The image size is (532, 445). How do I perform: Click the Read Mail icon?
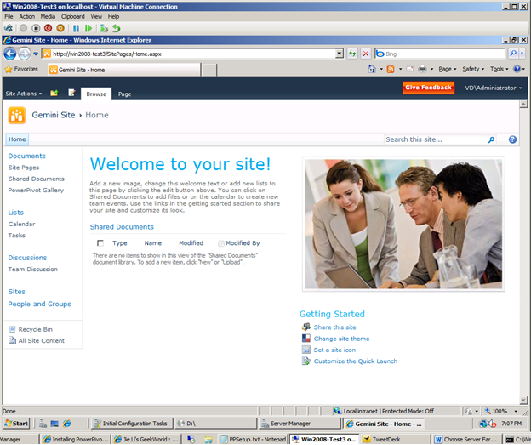click(x=410, y=69)
